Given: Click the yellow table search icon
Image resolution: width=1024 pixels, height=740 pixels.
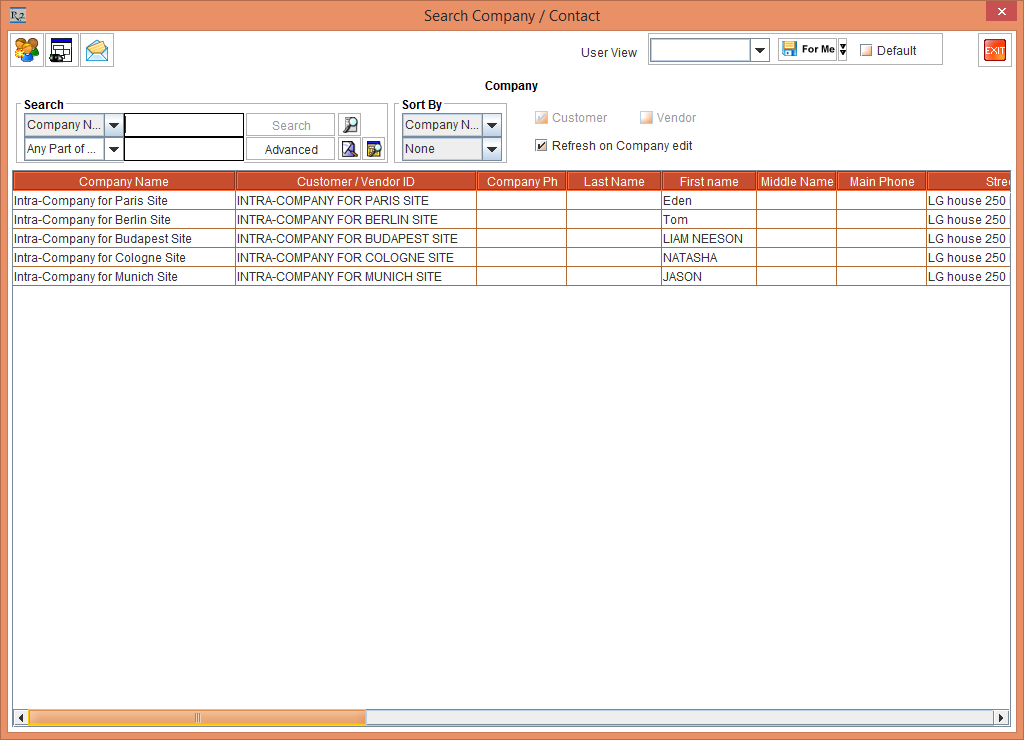Looking at the screenshot, I should click(x=373, y=149).
